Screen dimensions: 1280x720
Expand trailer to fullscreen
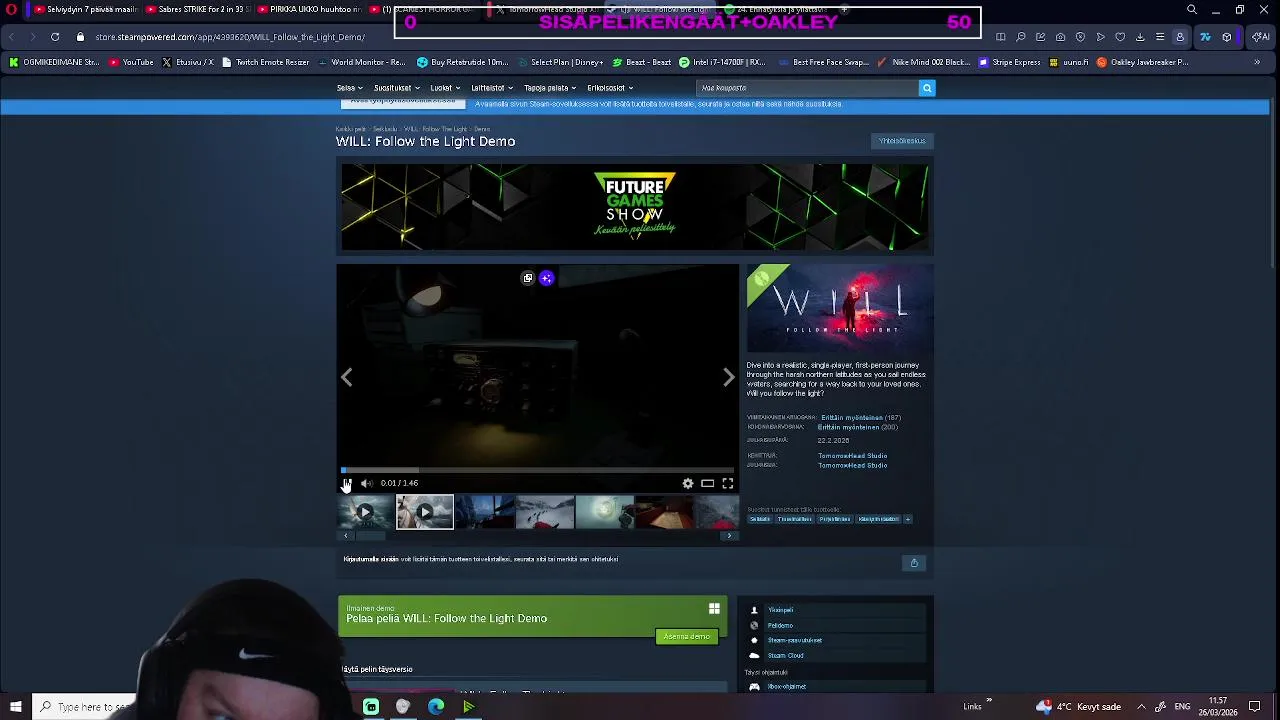[728, 483]
